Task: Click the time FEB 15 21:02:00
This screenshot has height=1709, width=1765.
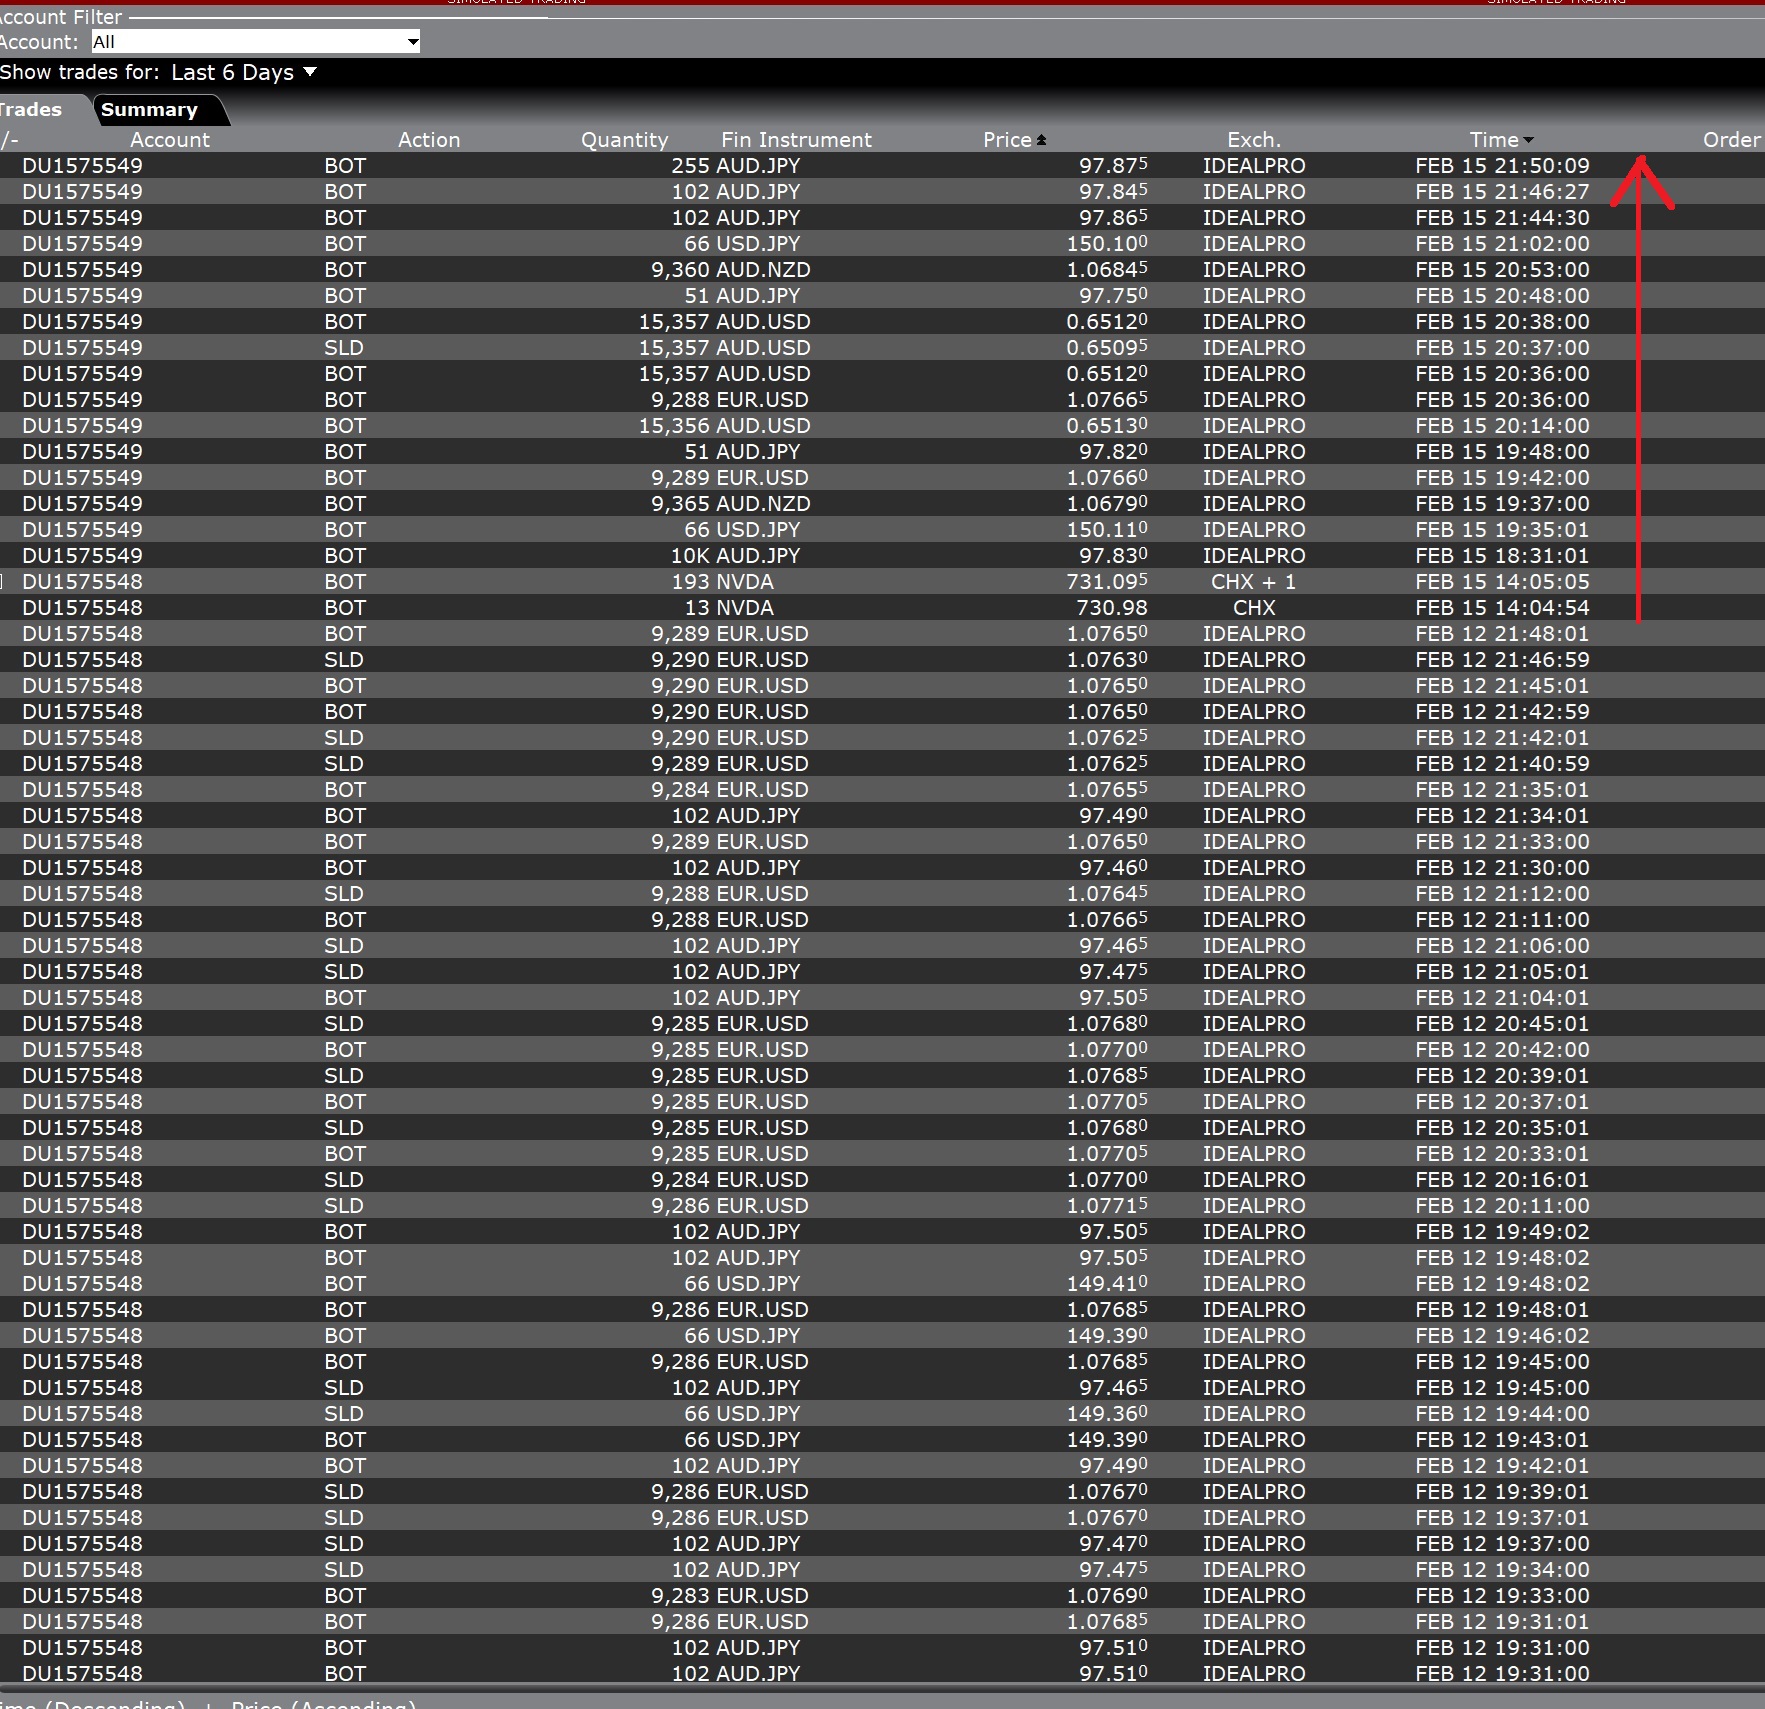Action: coord(1502,244)
